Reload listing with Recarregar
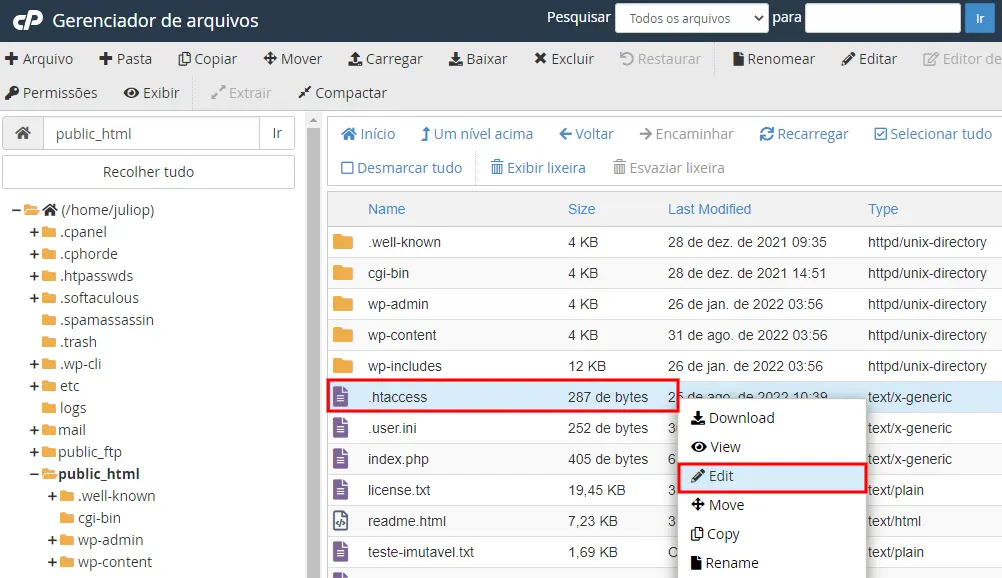The height and width of the screenshot is (578, 1002). [803, 134]
